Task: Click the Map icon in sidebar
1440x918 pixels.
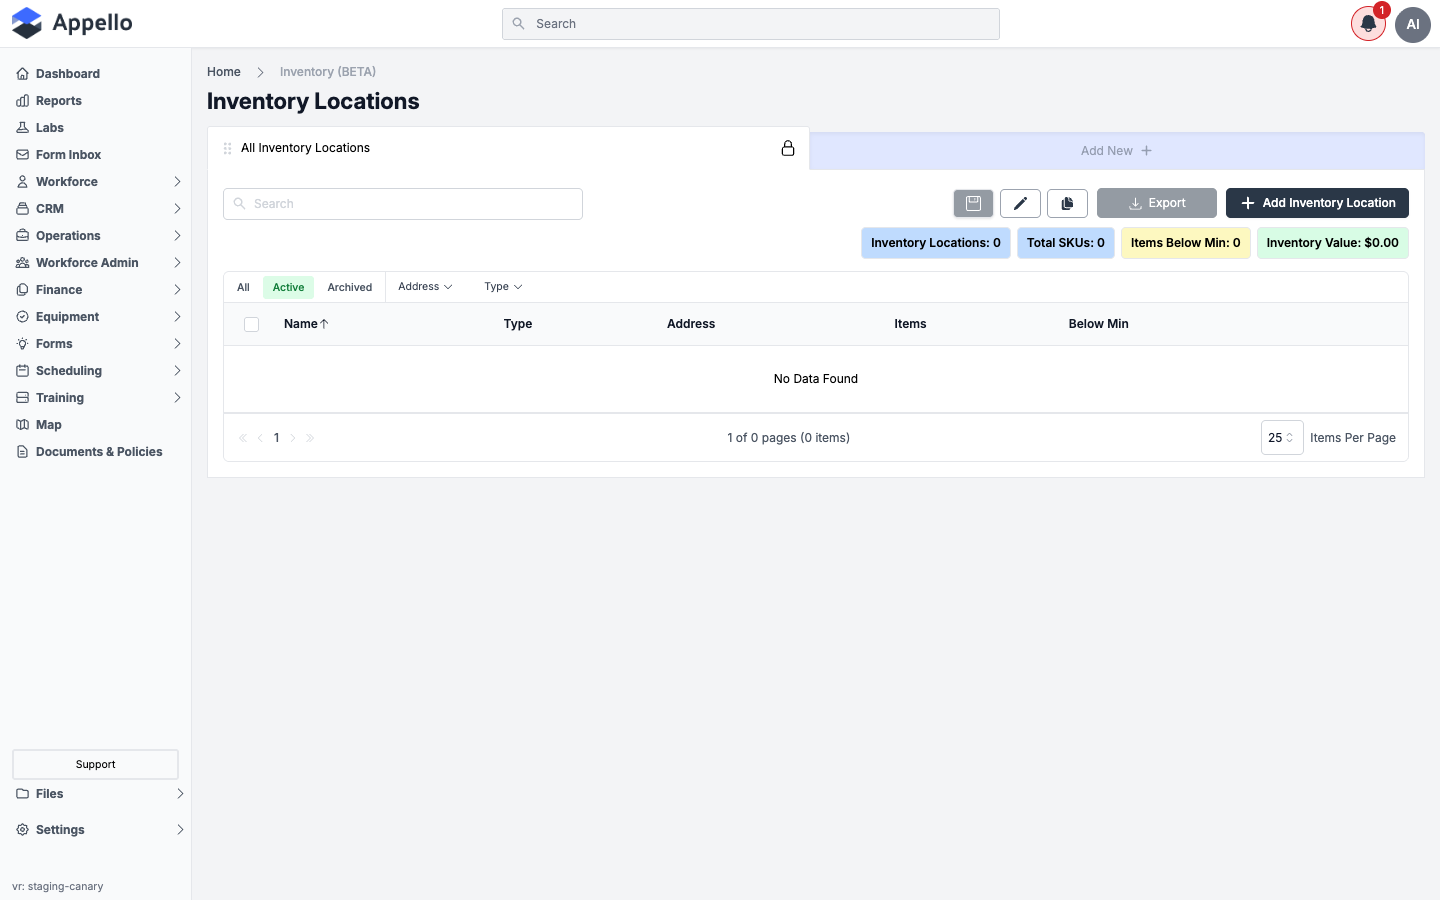Action: pos(22,425)
